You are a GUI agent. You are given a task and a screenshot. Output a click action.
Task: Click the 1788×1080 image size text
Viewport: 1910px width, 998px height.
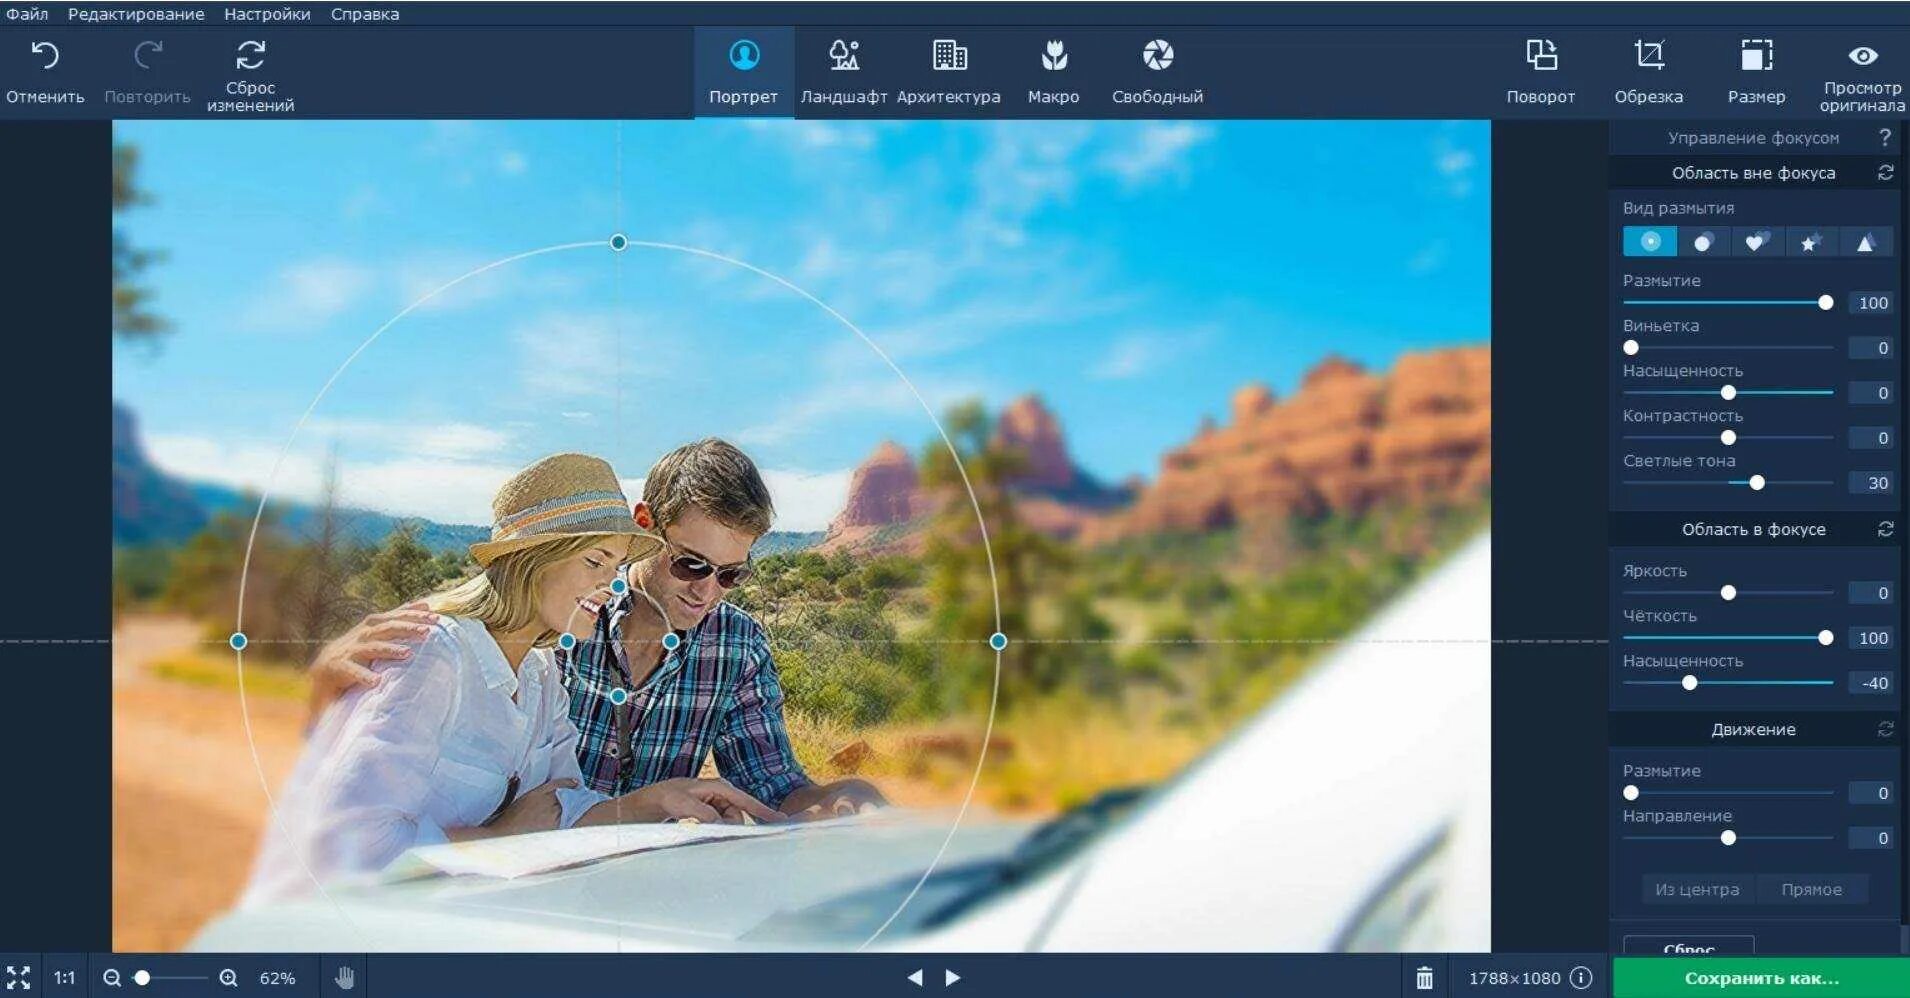click(1514, 978)
